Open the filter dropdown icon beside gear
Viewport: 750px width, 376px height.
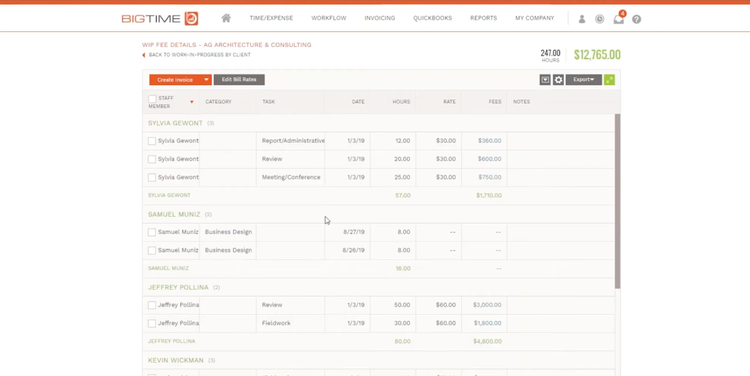tap(545, 80)
